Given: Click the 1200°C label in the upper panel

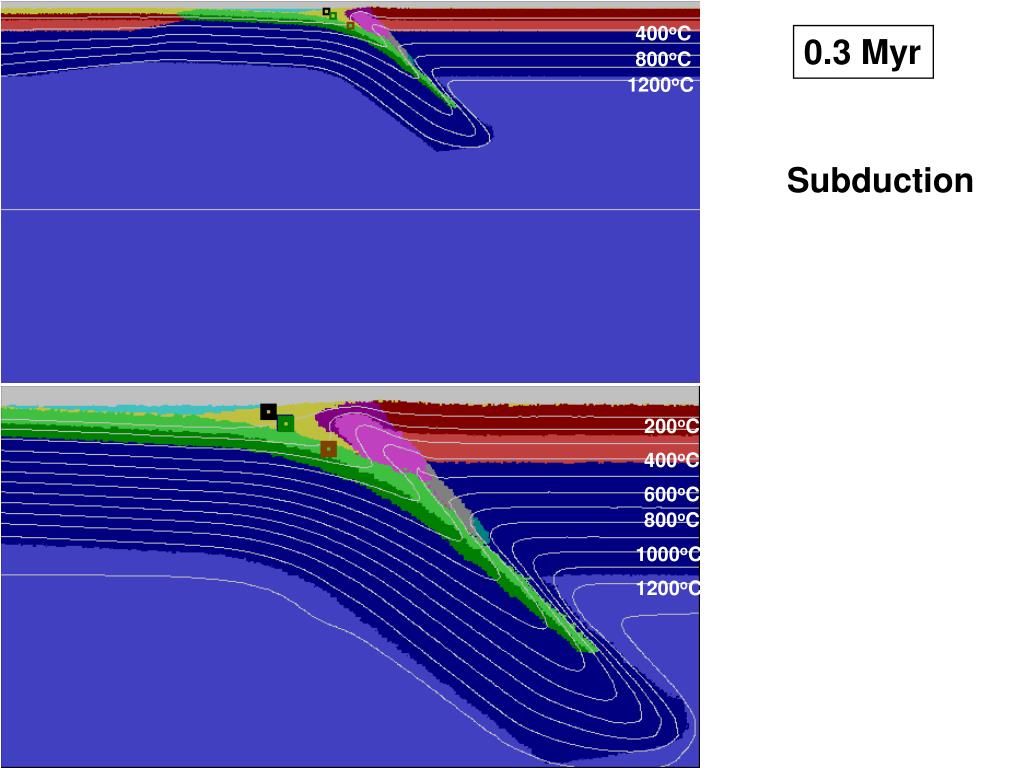Looking at the screenshot, I should click(x=660, y=85).
